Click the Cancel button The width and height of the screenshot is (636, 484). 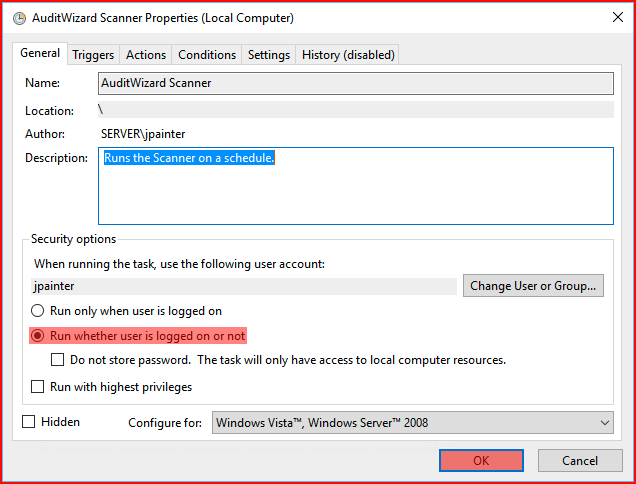pos(580,460)
